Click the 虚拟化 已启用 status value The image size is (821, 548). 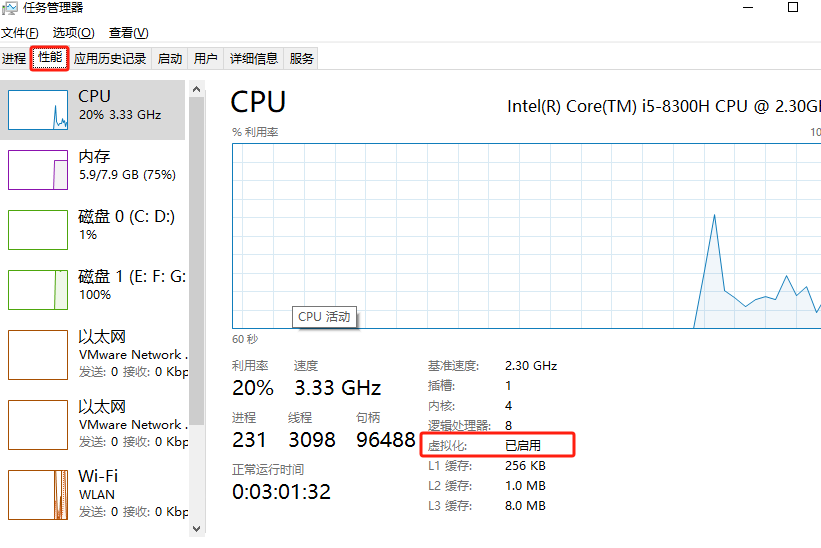tap(523, 445)
